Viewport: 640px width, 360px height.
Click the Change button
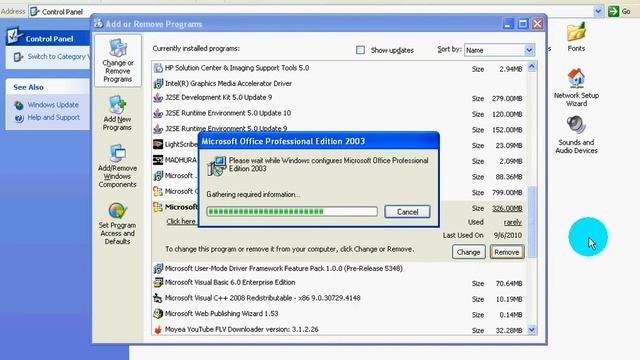click(468, 252)
